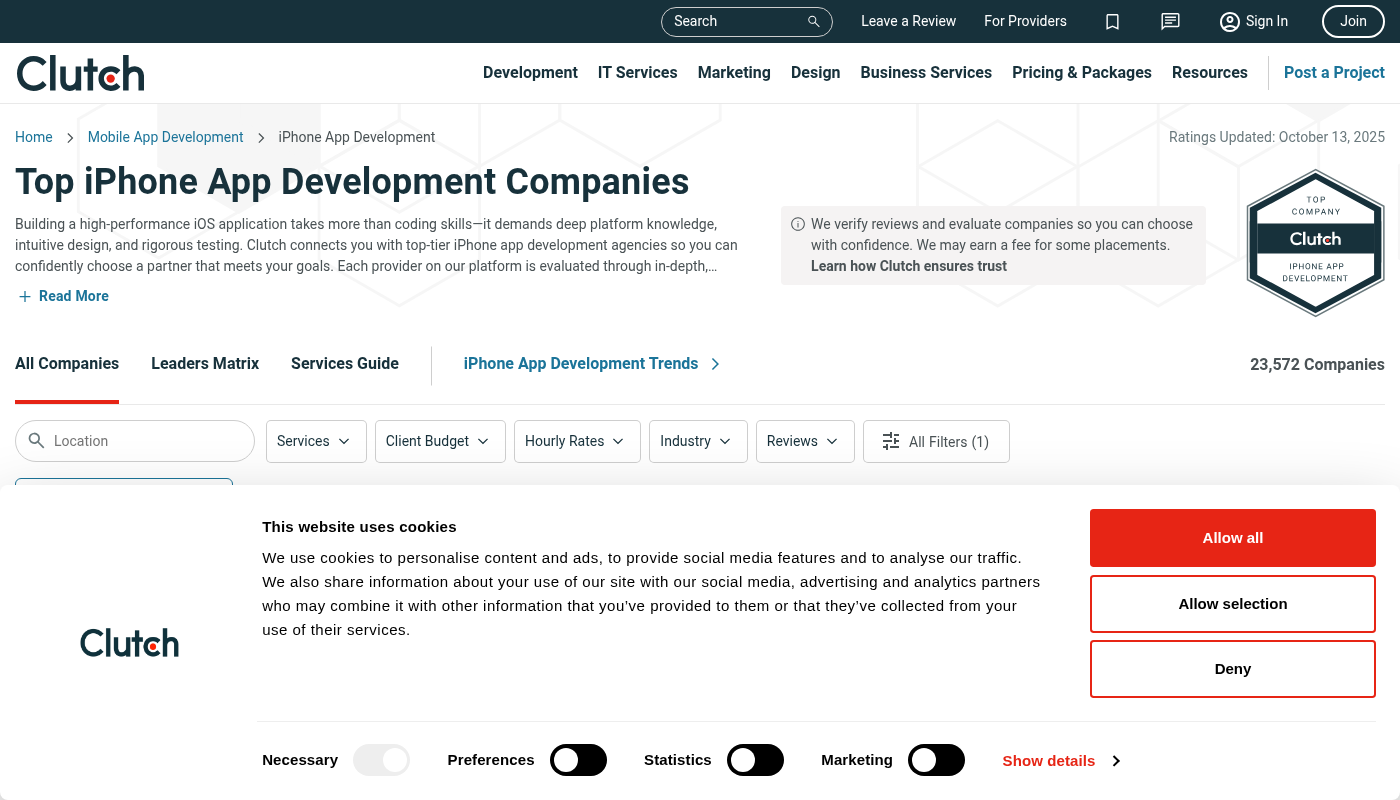
Task: Click the Top Company iPhone App badge
Action: [1315, 242]
